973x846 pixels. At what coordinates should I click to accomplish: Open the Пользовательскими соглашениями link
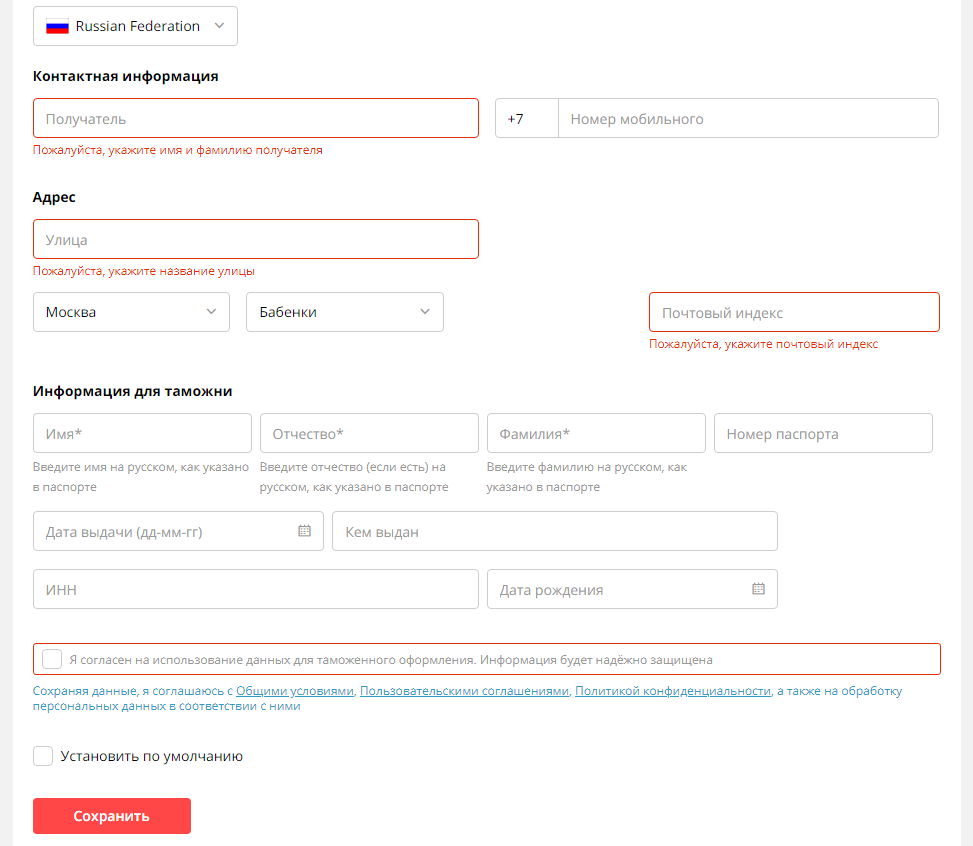[464, 691]
